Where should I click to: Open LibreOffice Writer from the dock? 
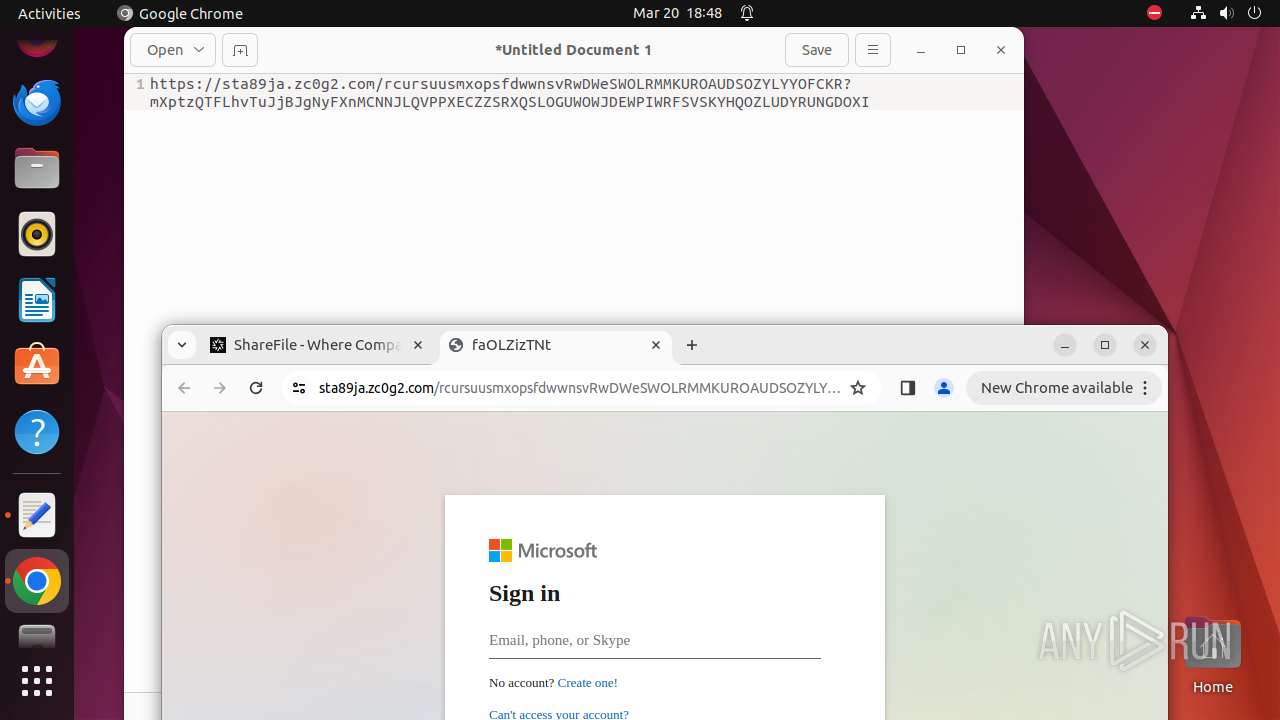(37, 300)
